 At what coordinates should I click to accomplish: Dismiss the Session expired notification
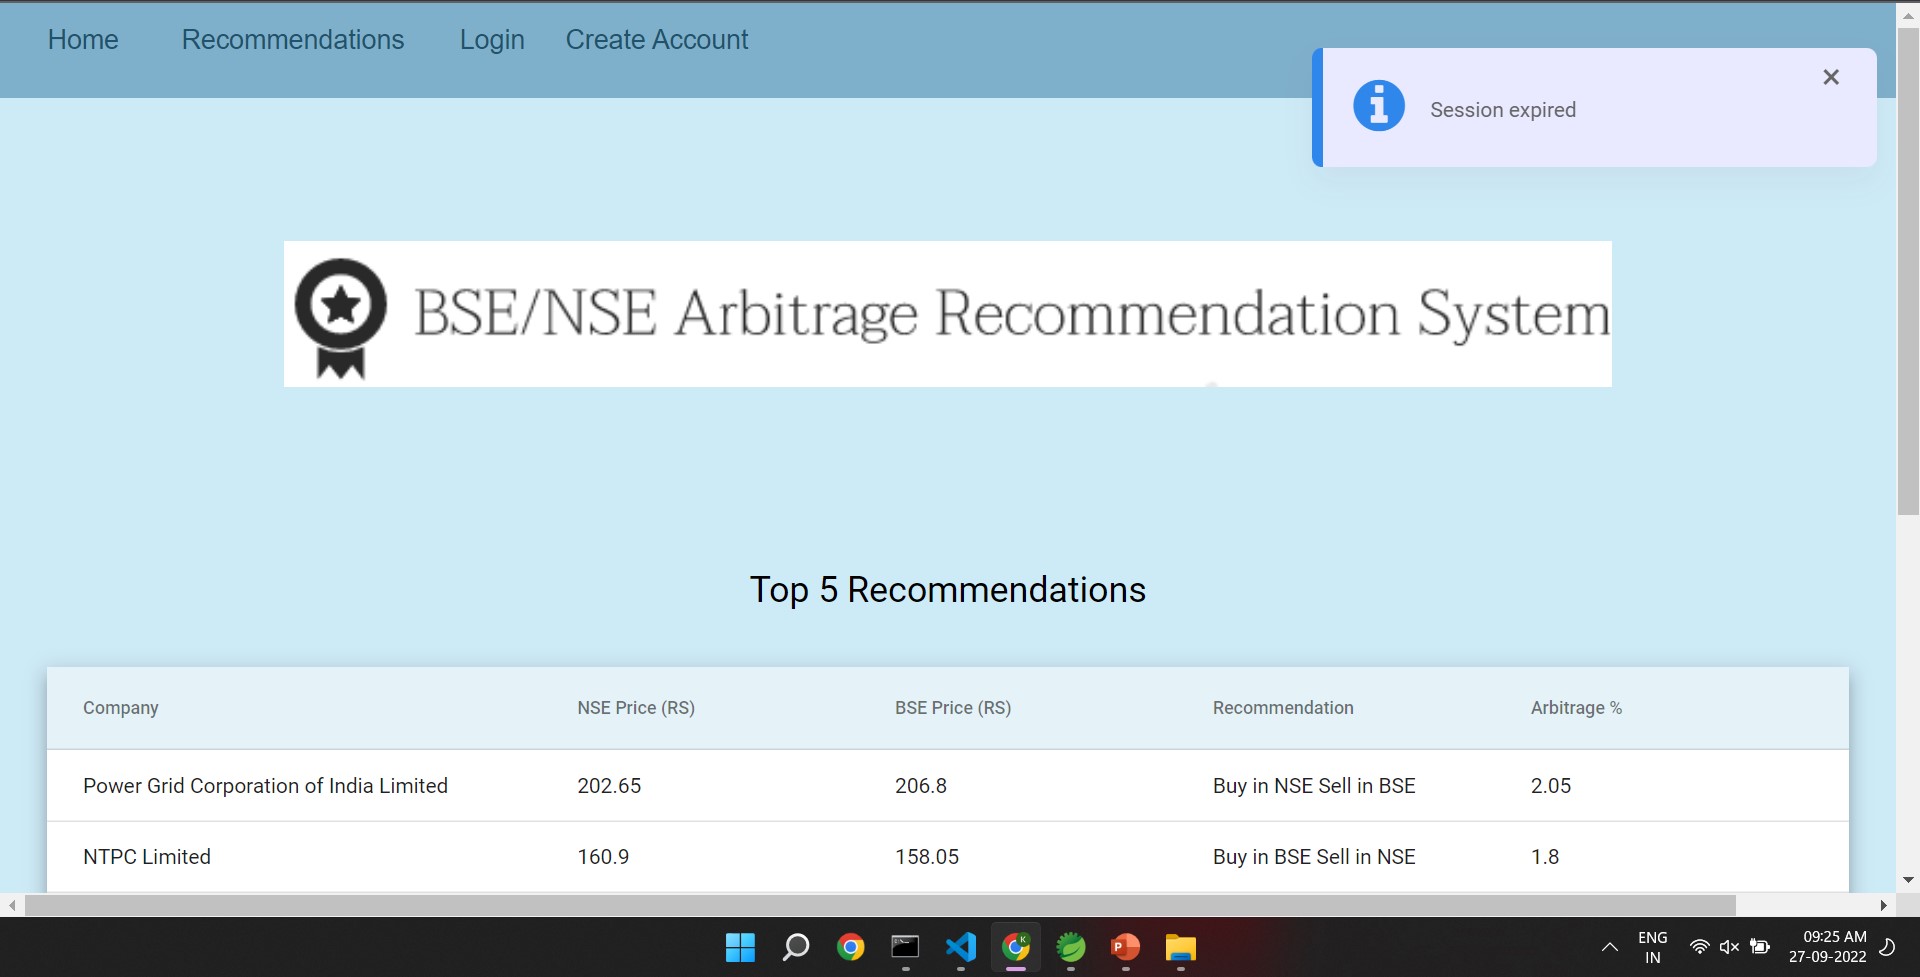click(1831, 77)
